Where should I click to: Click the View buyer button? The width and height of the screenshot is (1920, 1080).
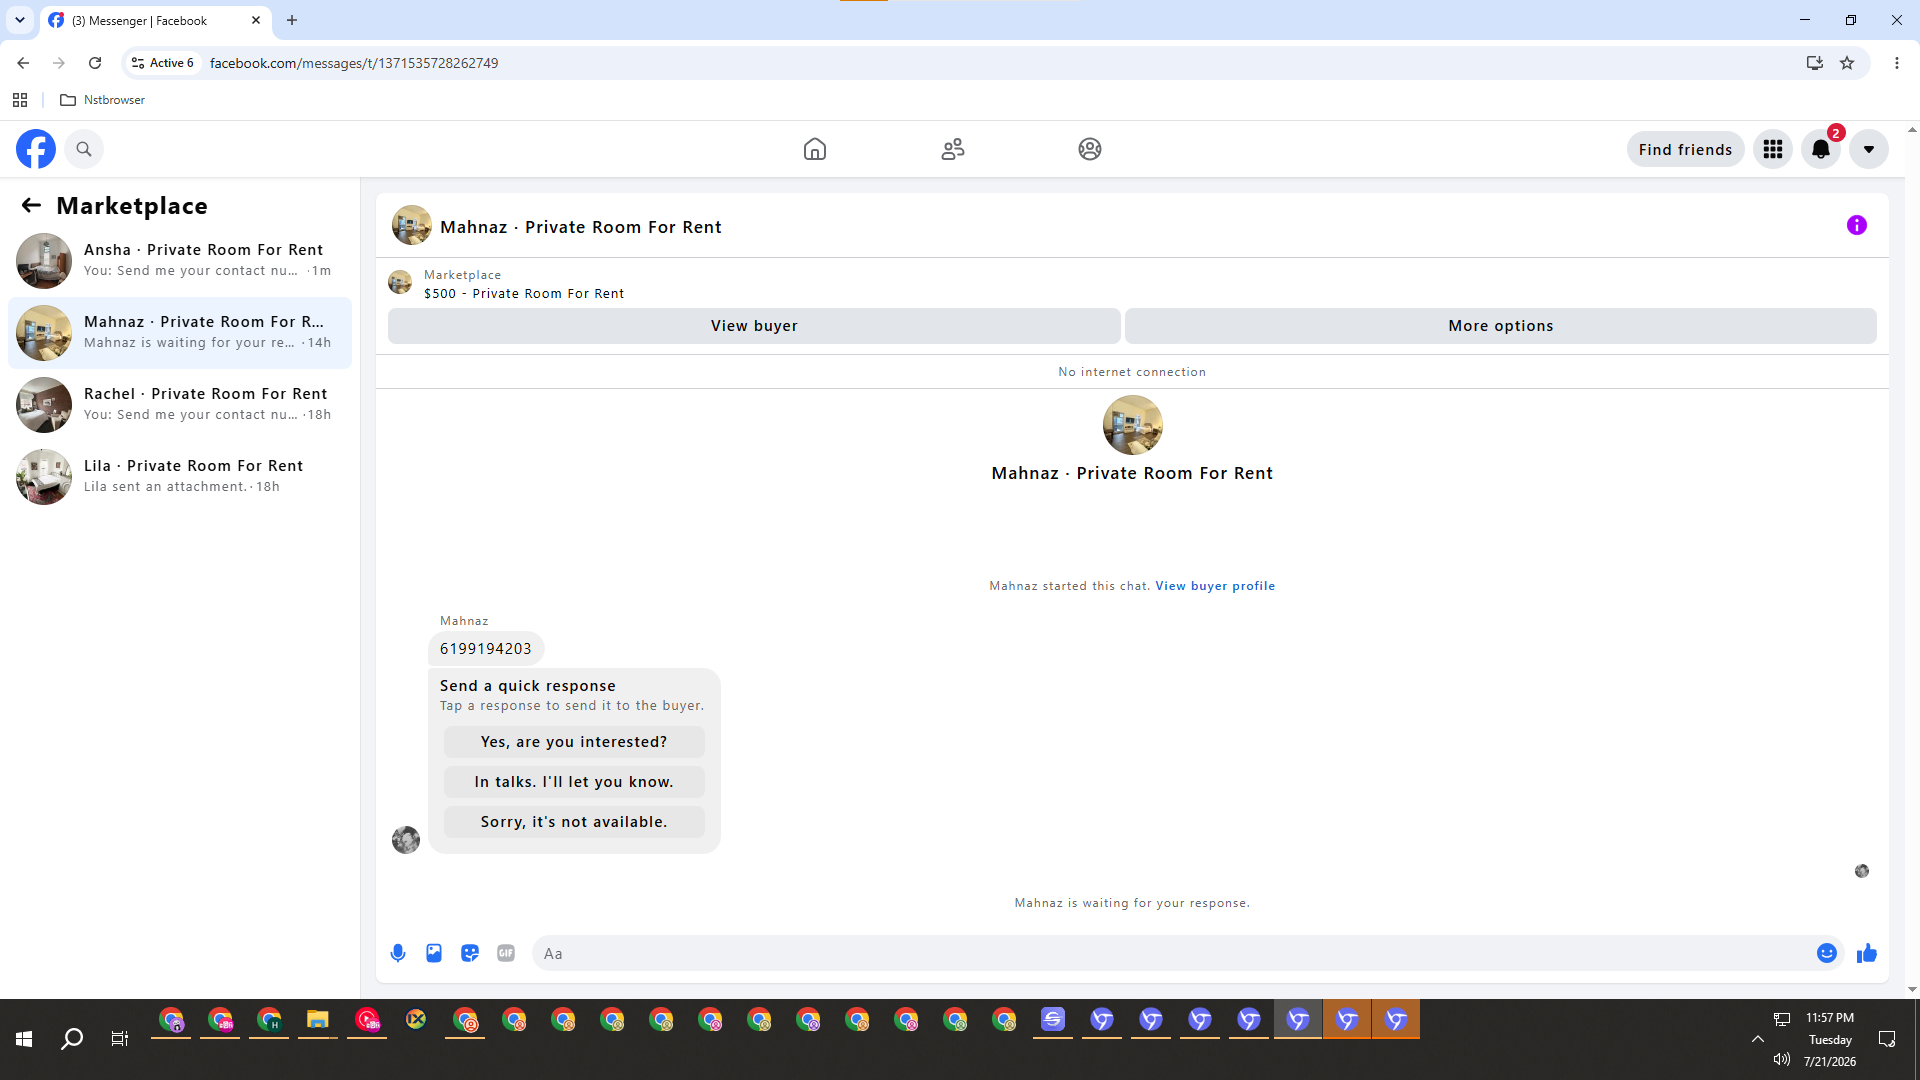[x=754, y=326]
